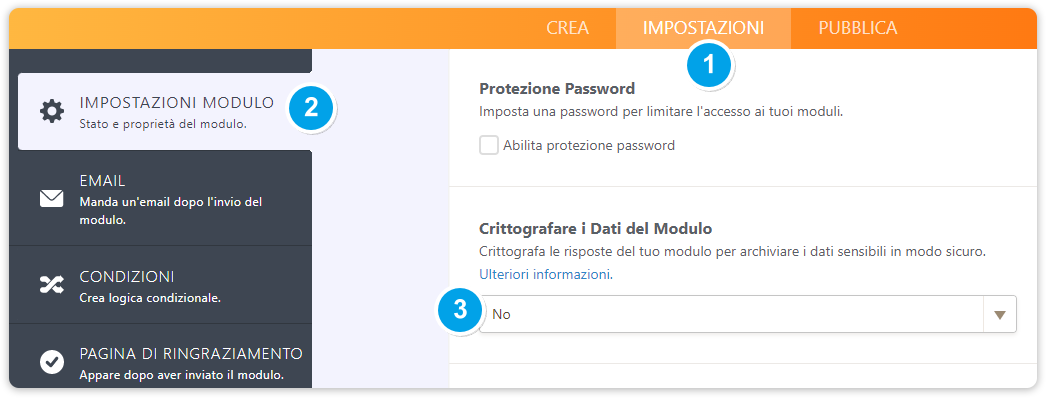Viewport: 1046px width, 398px height.
Task: Click the envelope icon next to Email
Action: click(51, 199)
